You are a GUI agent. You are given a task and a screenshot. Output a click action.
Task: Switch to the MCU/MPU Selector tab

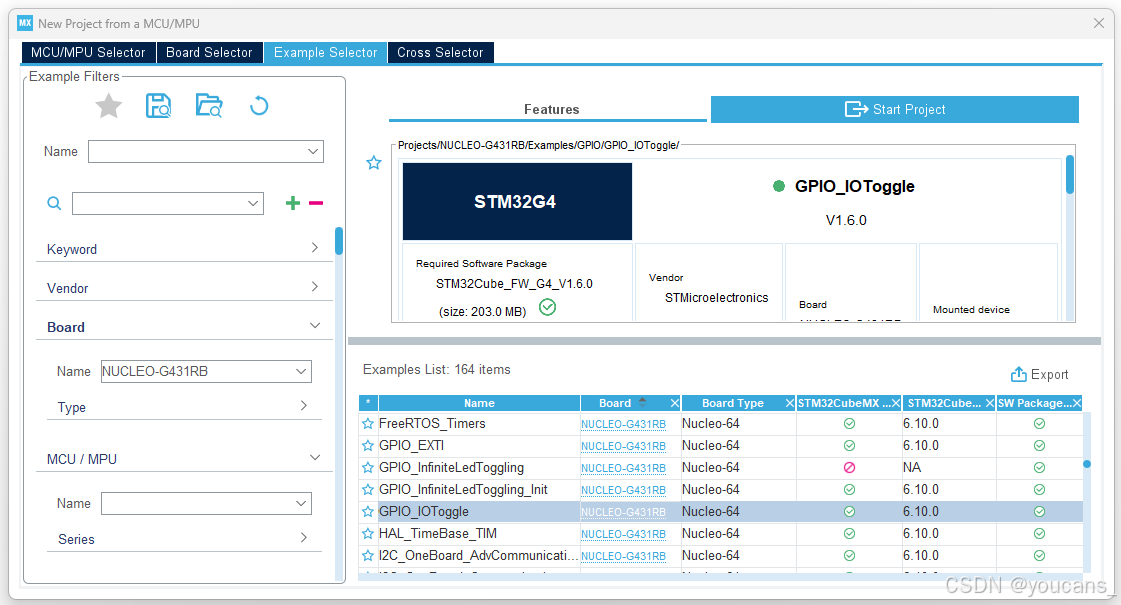pyautogui.click(x=88, y=52)
